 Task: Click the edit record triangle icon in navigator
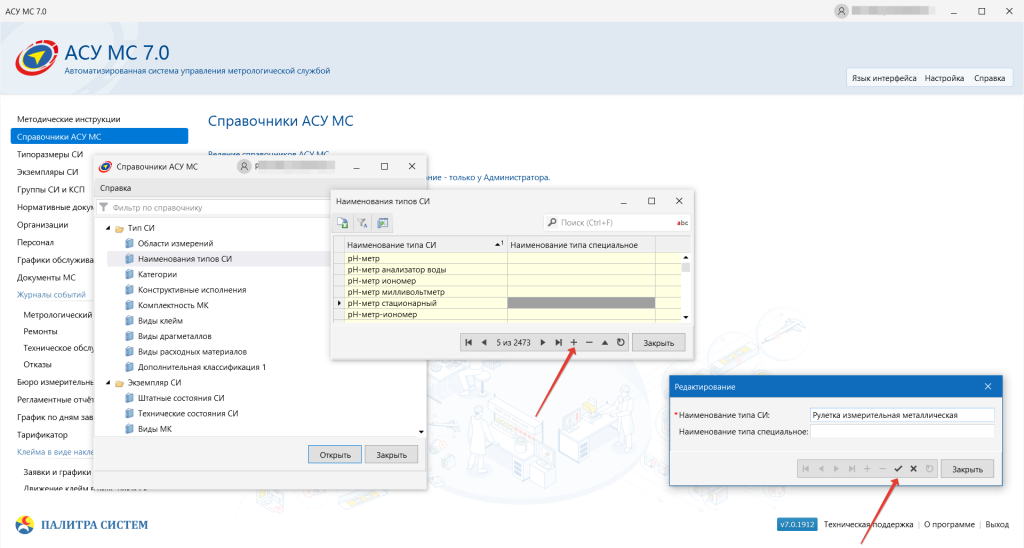[605, 342]
